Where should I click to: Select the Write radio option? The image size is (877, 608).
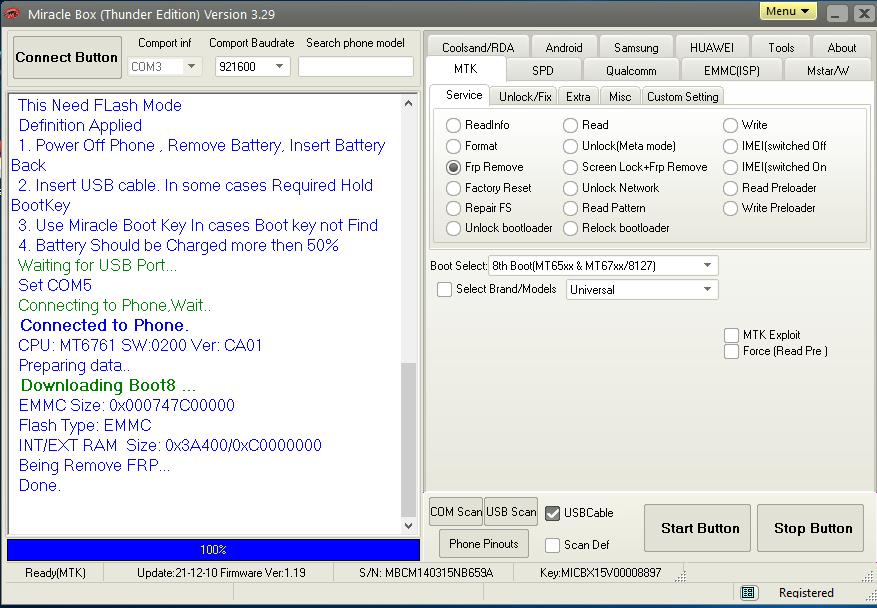pyautogui.click(x=730, y=125)
